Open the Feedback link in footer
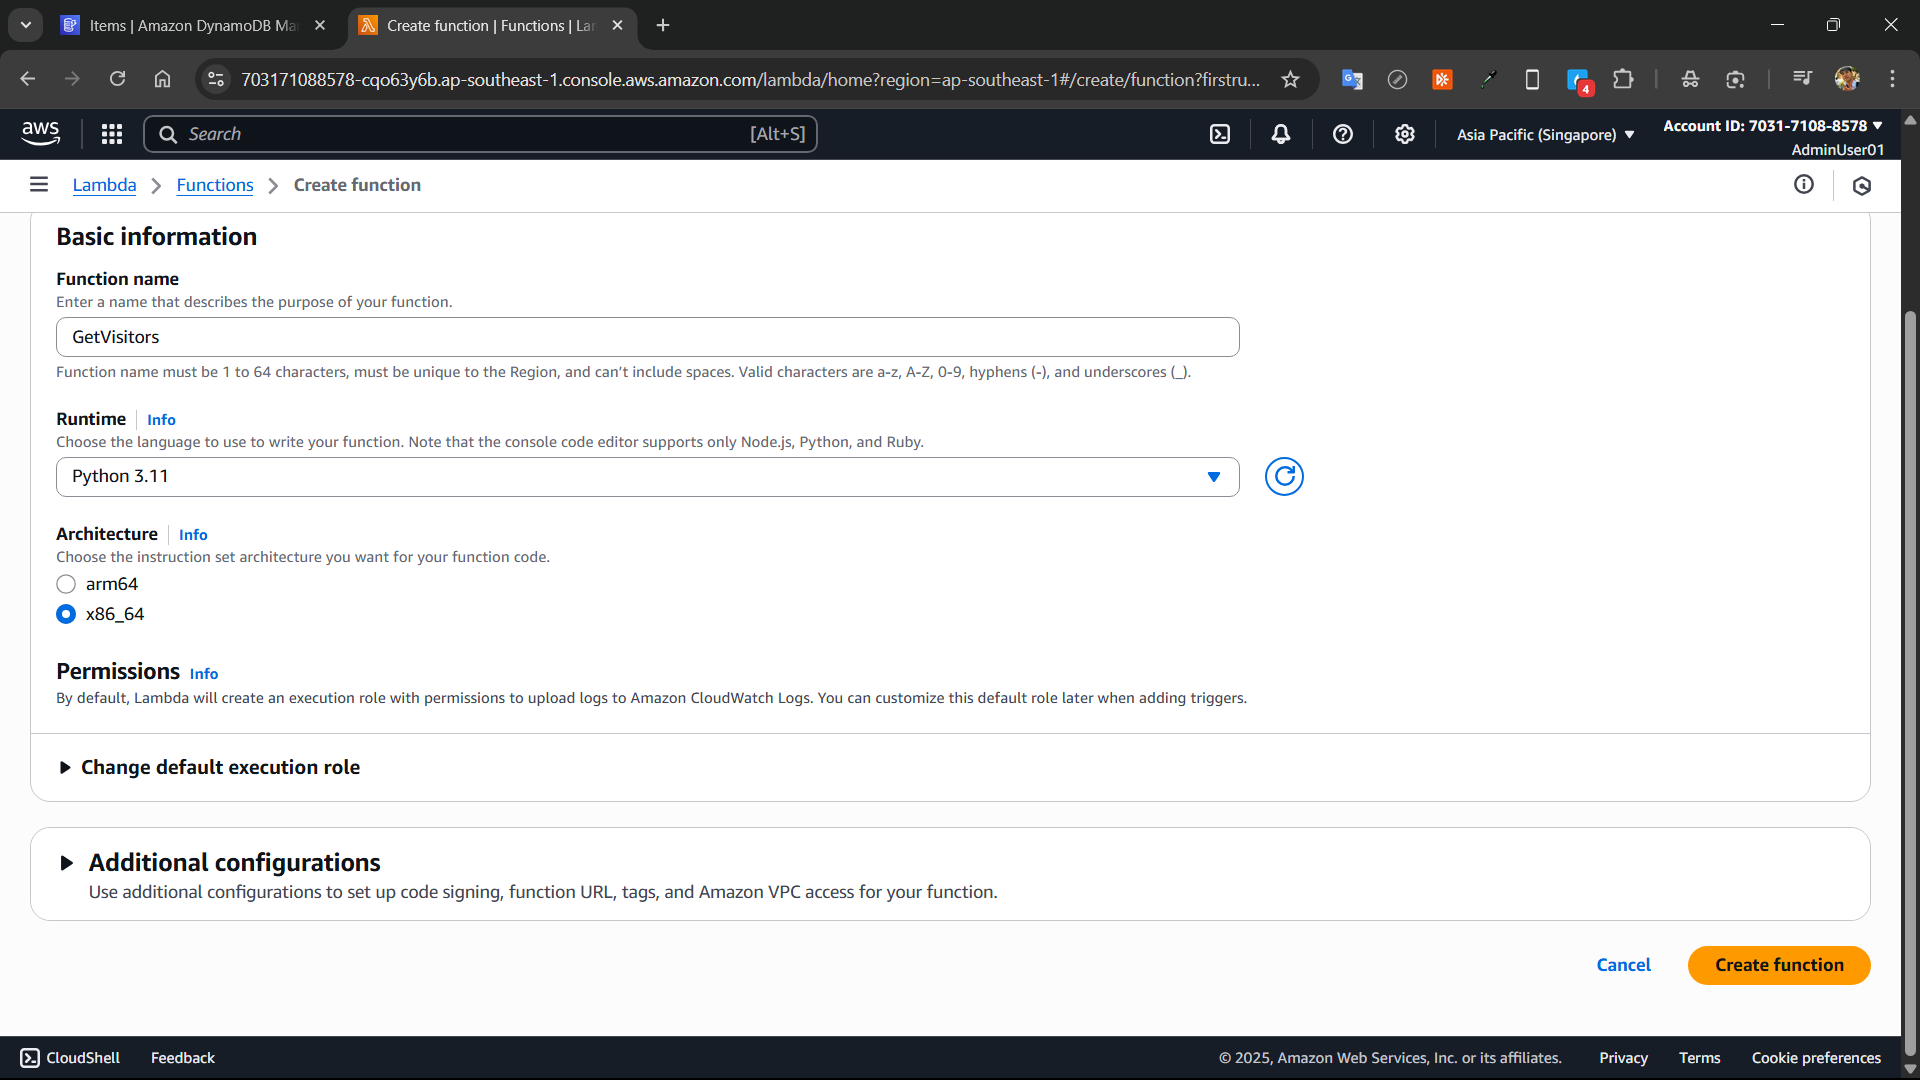The image size is (1920, 1080). point(183,1058)
